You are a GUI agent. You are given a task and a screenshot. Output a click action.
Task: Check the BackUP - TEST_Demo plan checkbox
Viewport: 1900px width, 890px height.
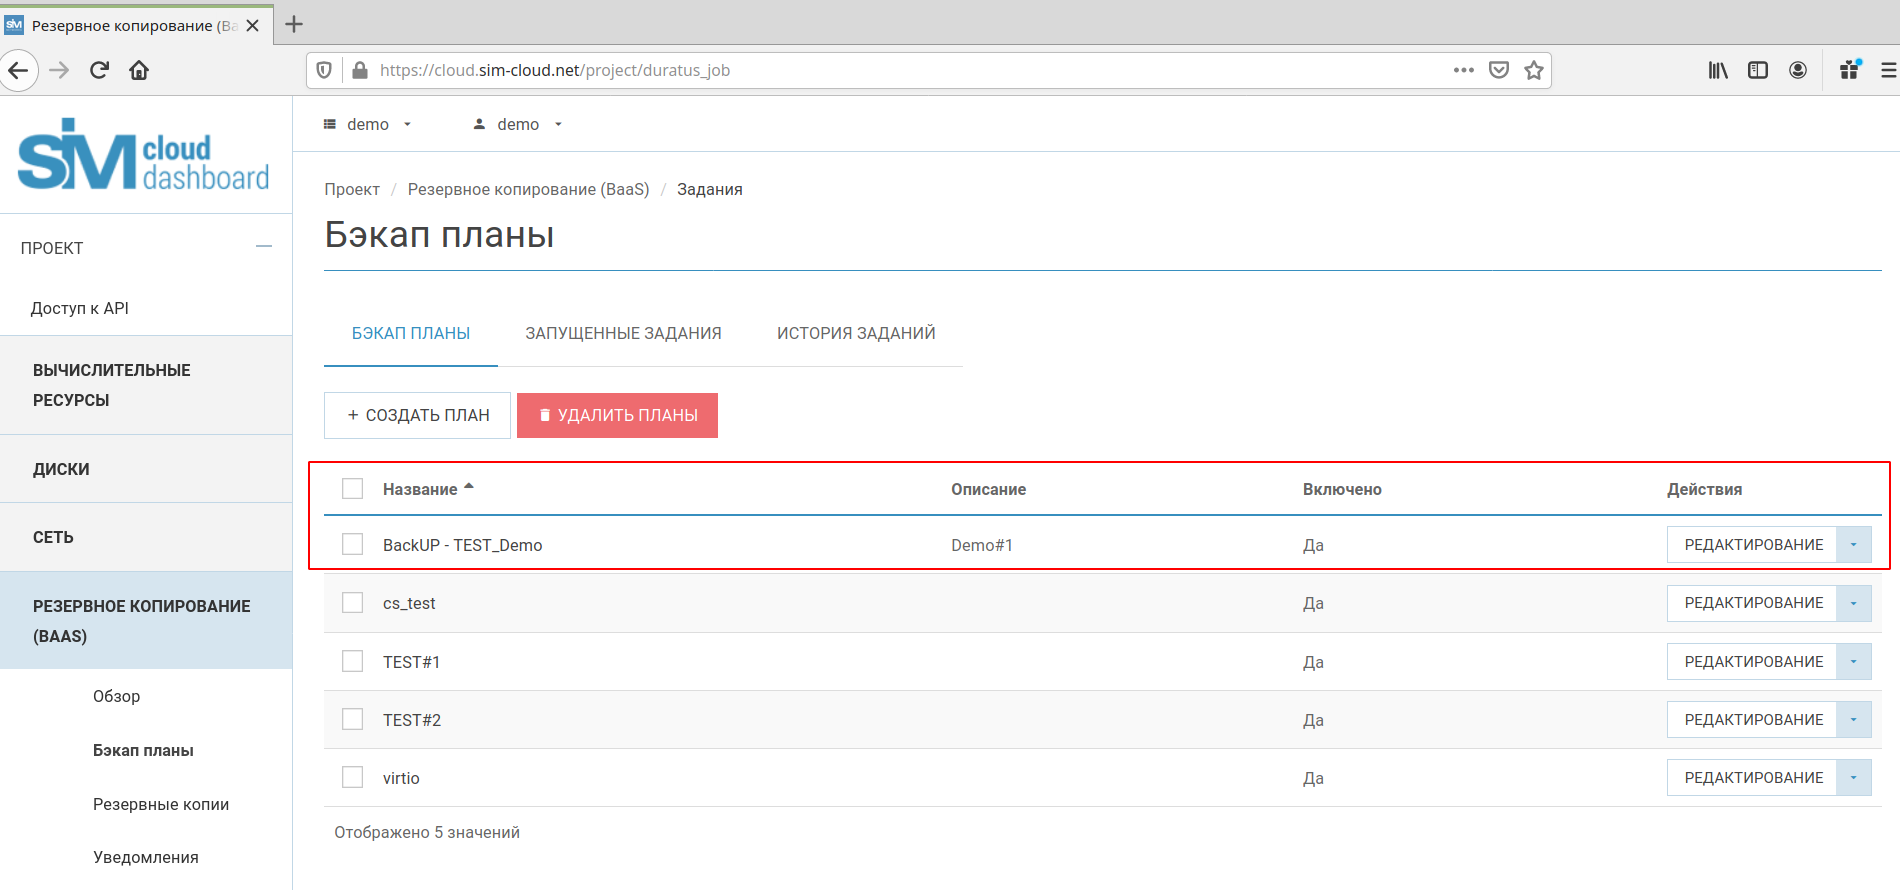(x=353, y=544)
